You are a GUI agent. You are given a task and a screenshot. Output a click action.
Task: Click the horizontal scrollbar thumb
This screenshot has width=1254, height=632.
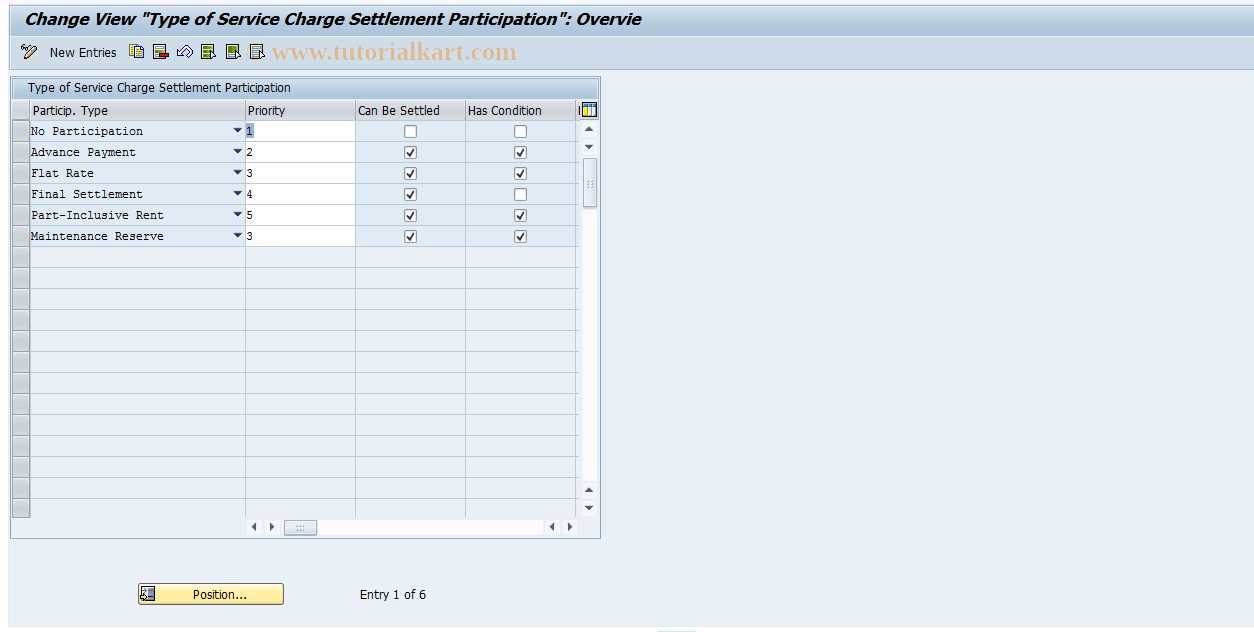pos(300,527)
